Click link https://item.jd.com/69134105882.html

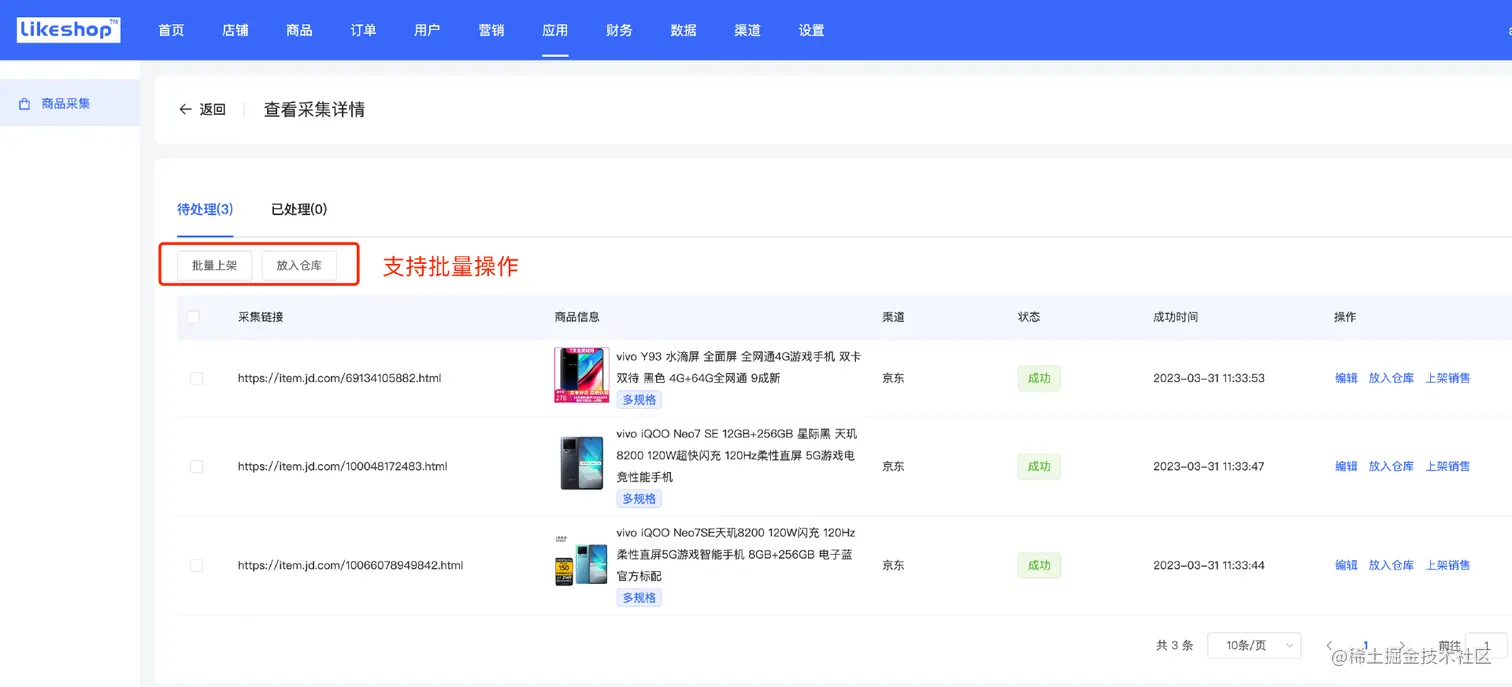click(339, 378)
